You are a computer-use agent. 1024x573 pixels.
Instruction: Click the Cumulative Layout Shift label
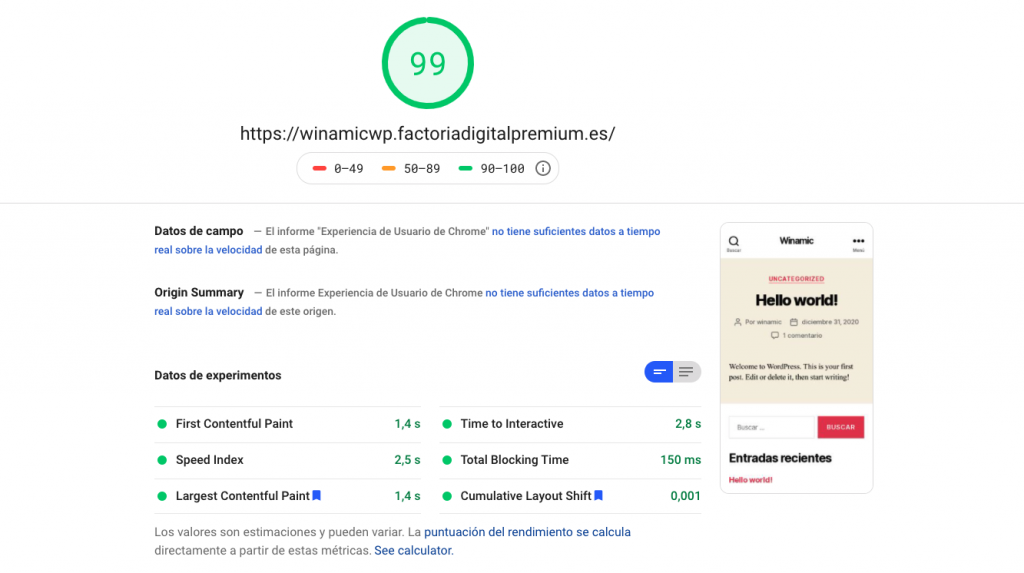526,496
